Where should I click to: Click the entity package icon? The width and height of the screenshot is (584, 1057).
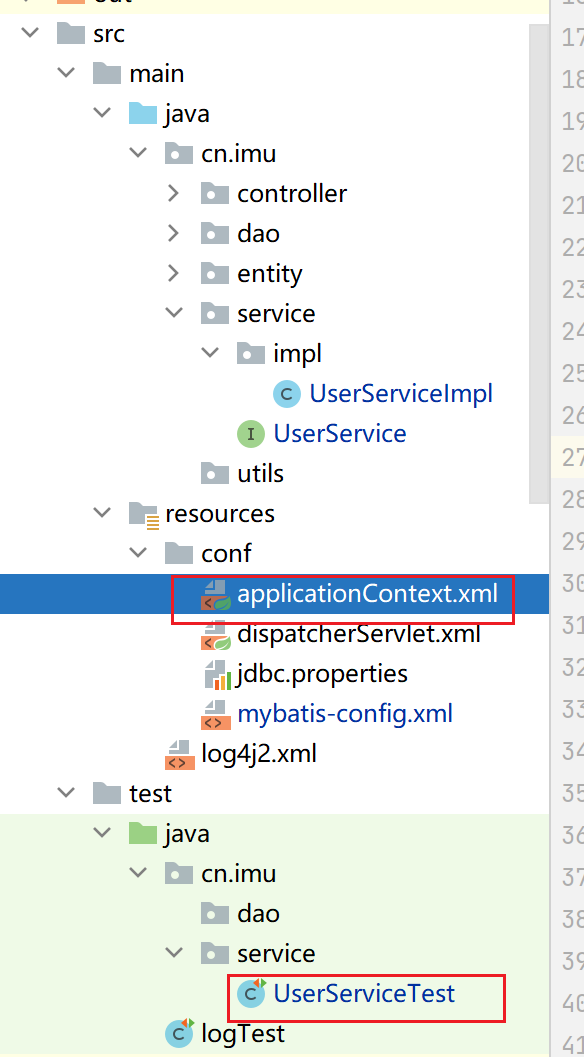tap(215, 273)
